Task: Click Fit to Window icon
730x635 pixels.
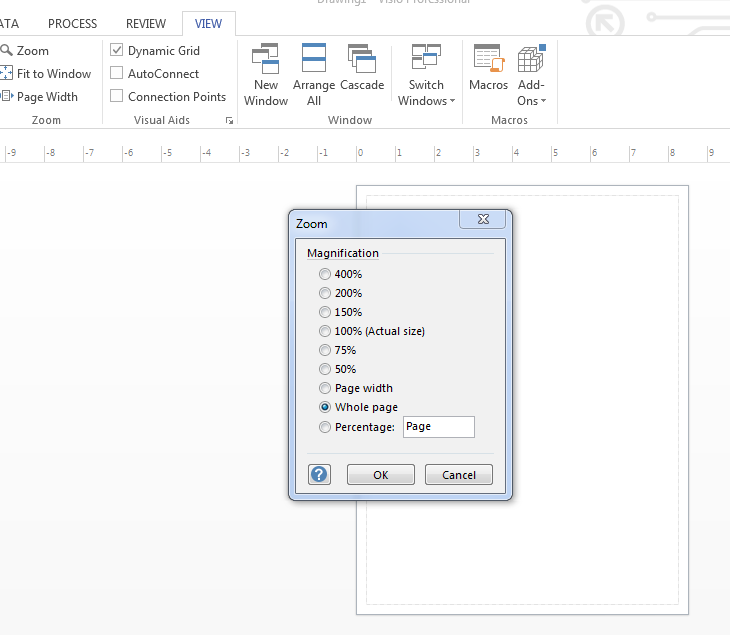Action: pyautogui.click(x=7, y=73)
